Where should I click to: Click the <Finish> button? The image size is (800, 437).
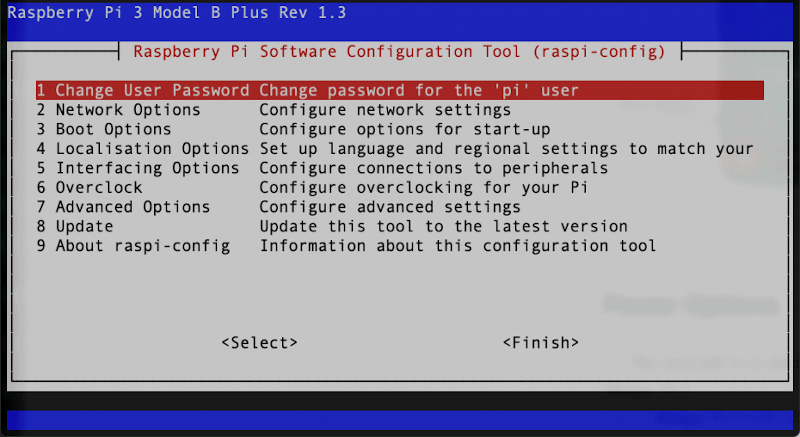tap(541, 343)
